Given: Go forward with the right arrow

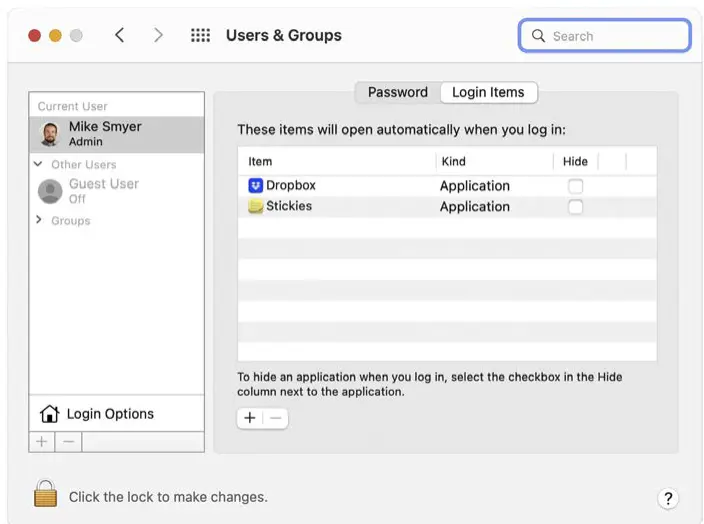Looking at the screenshot, I should [158, 35].
